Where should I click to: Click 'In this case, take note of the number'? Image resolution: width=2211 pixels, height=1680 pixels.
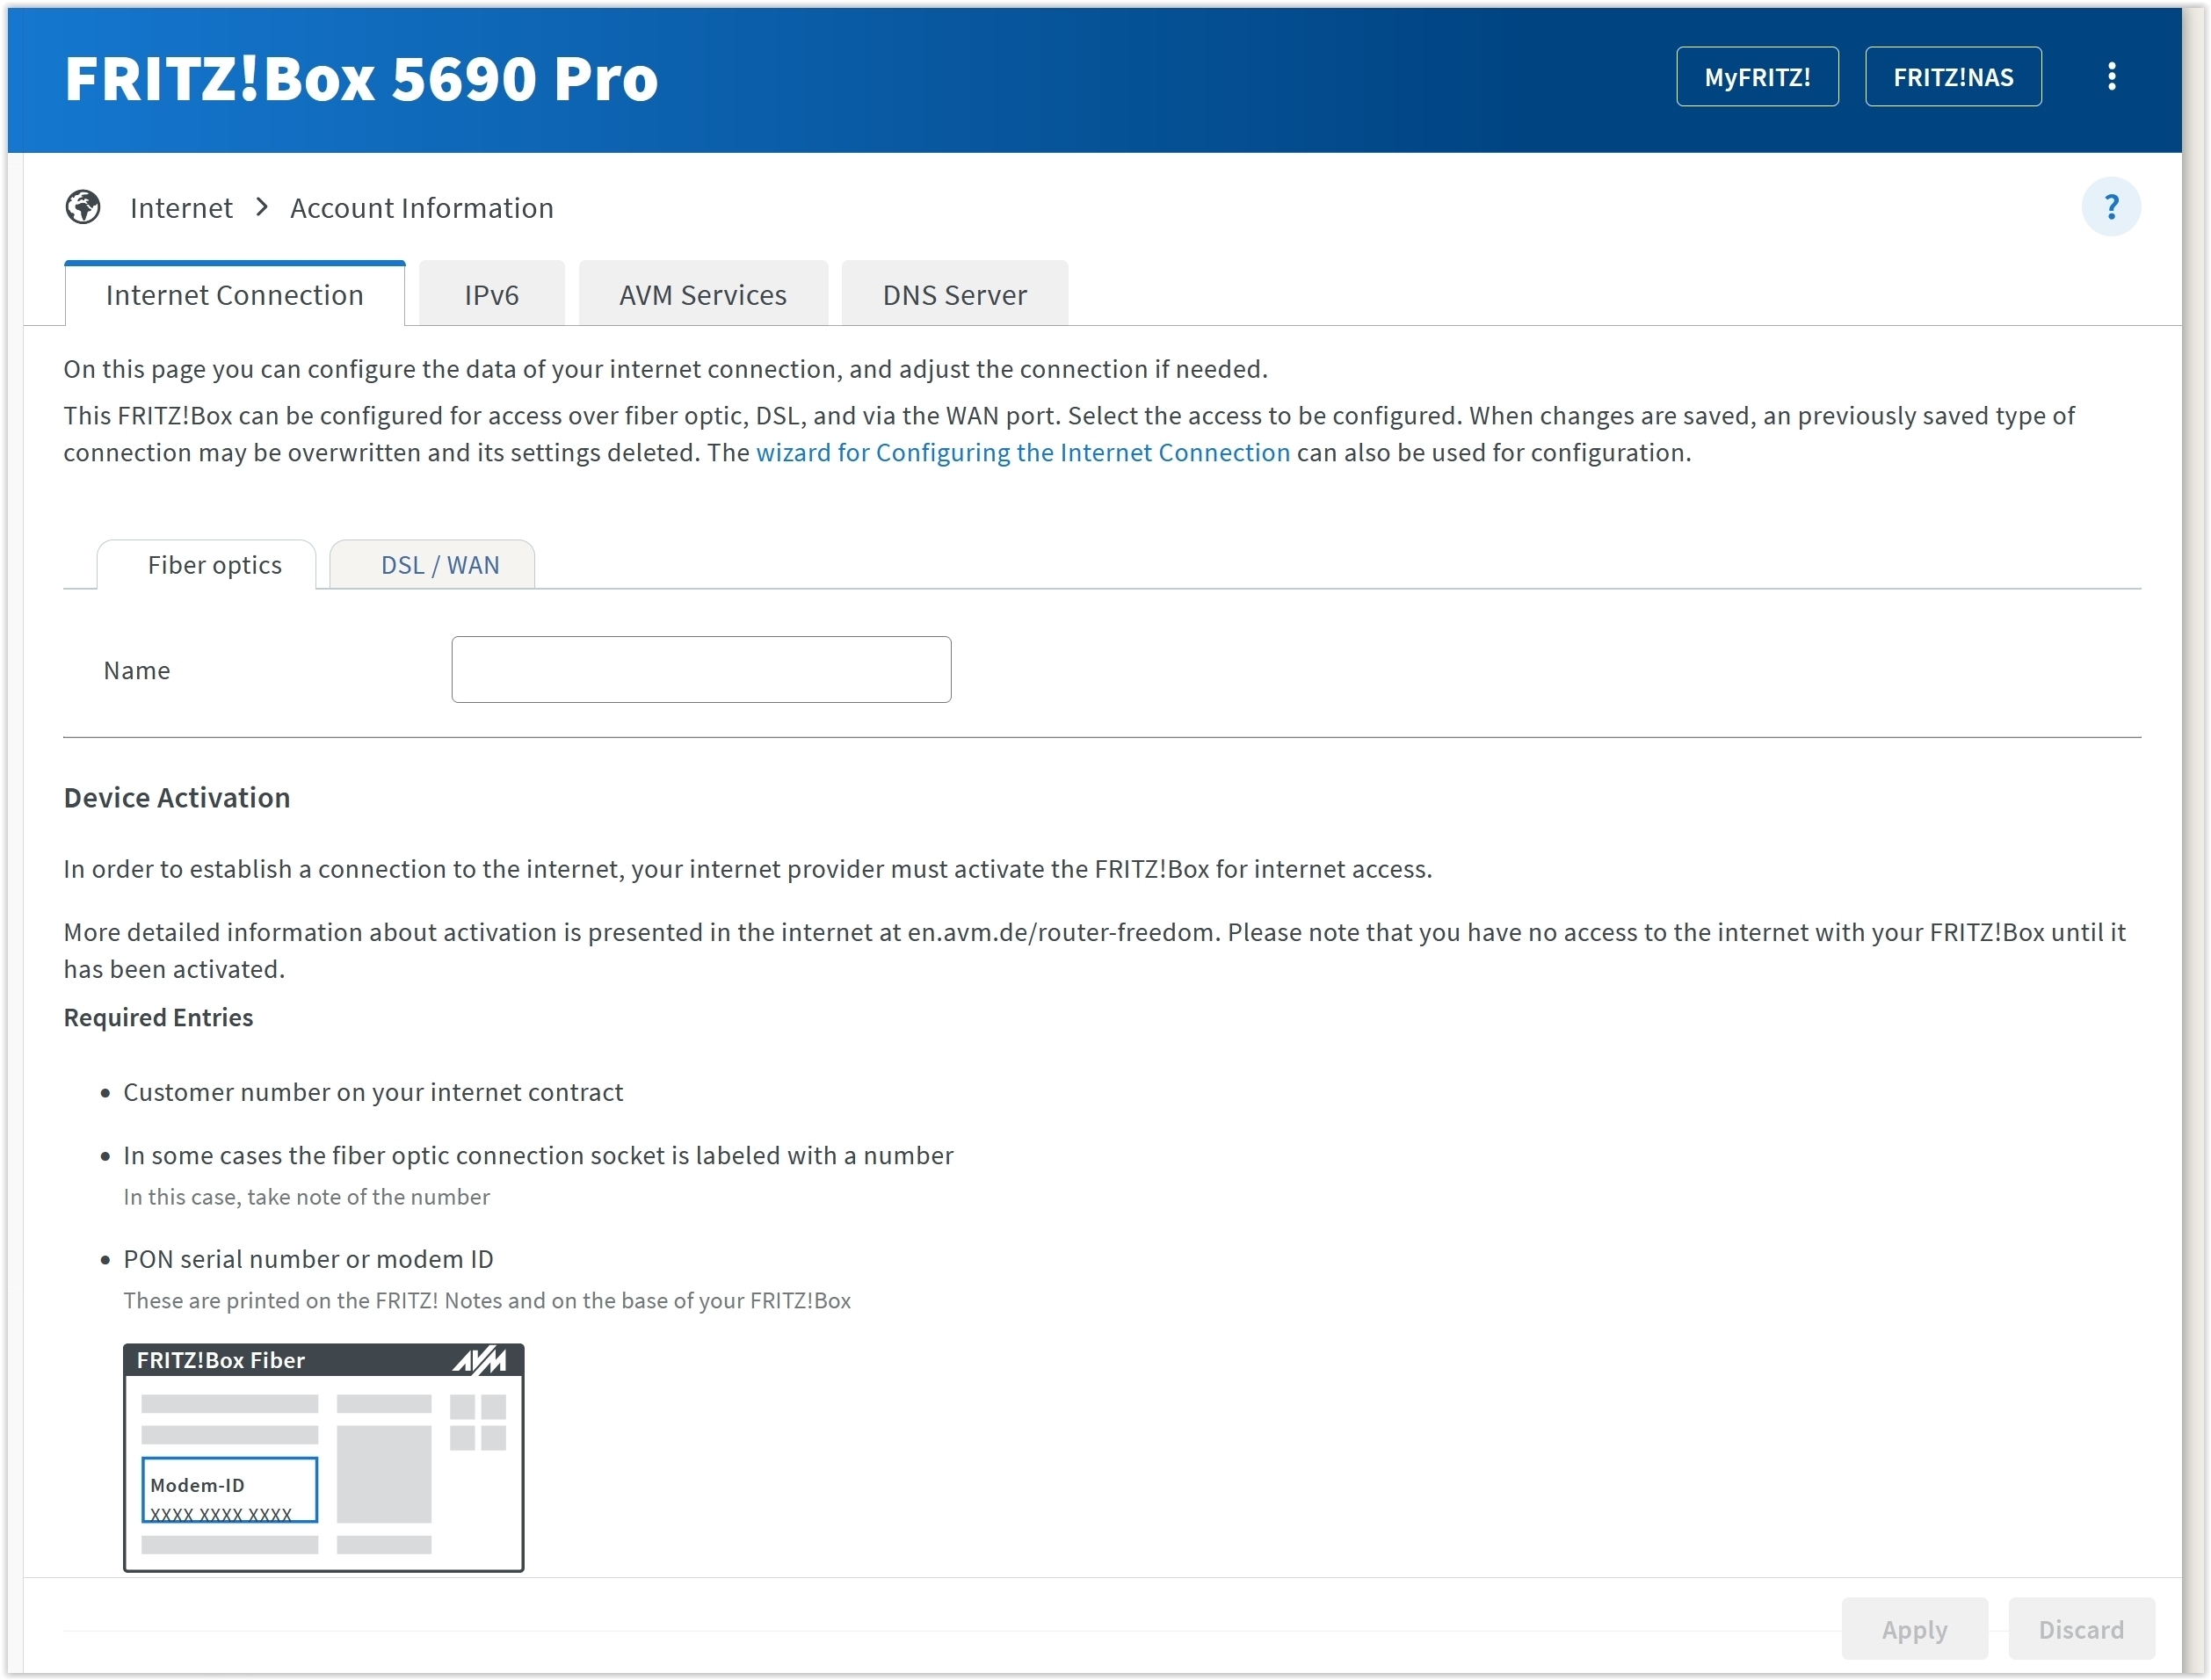click(306, 1197)
